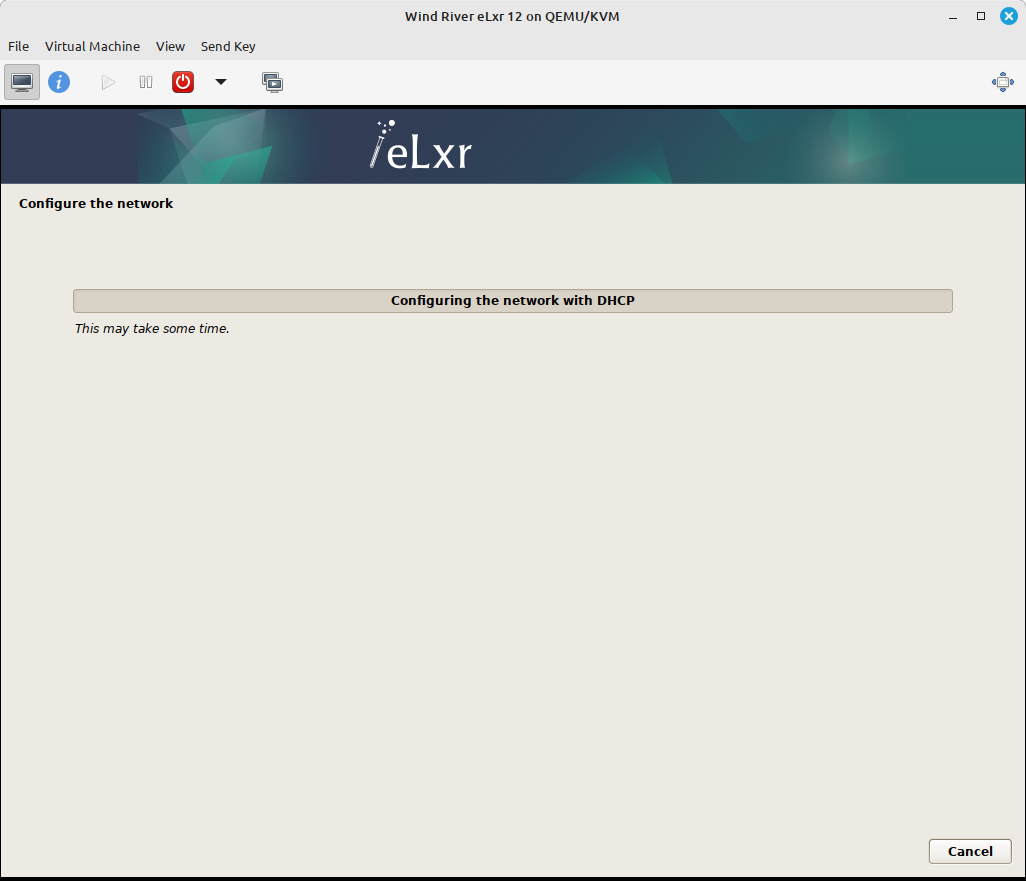Open the Virtual Machine menu
The width and height of the screenshot is (1026, 881).
tap(92, 46)
